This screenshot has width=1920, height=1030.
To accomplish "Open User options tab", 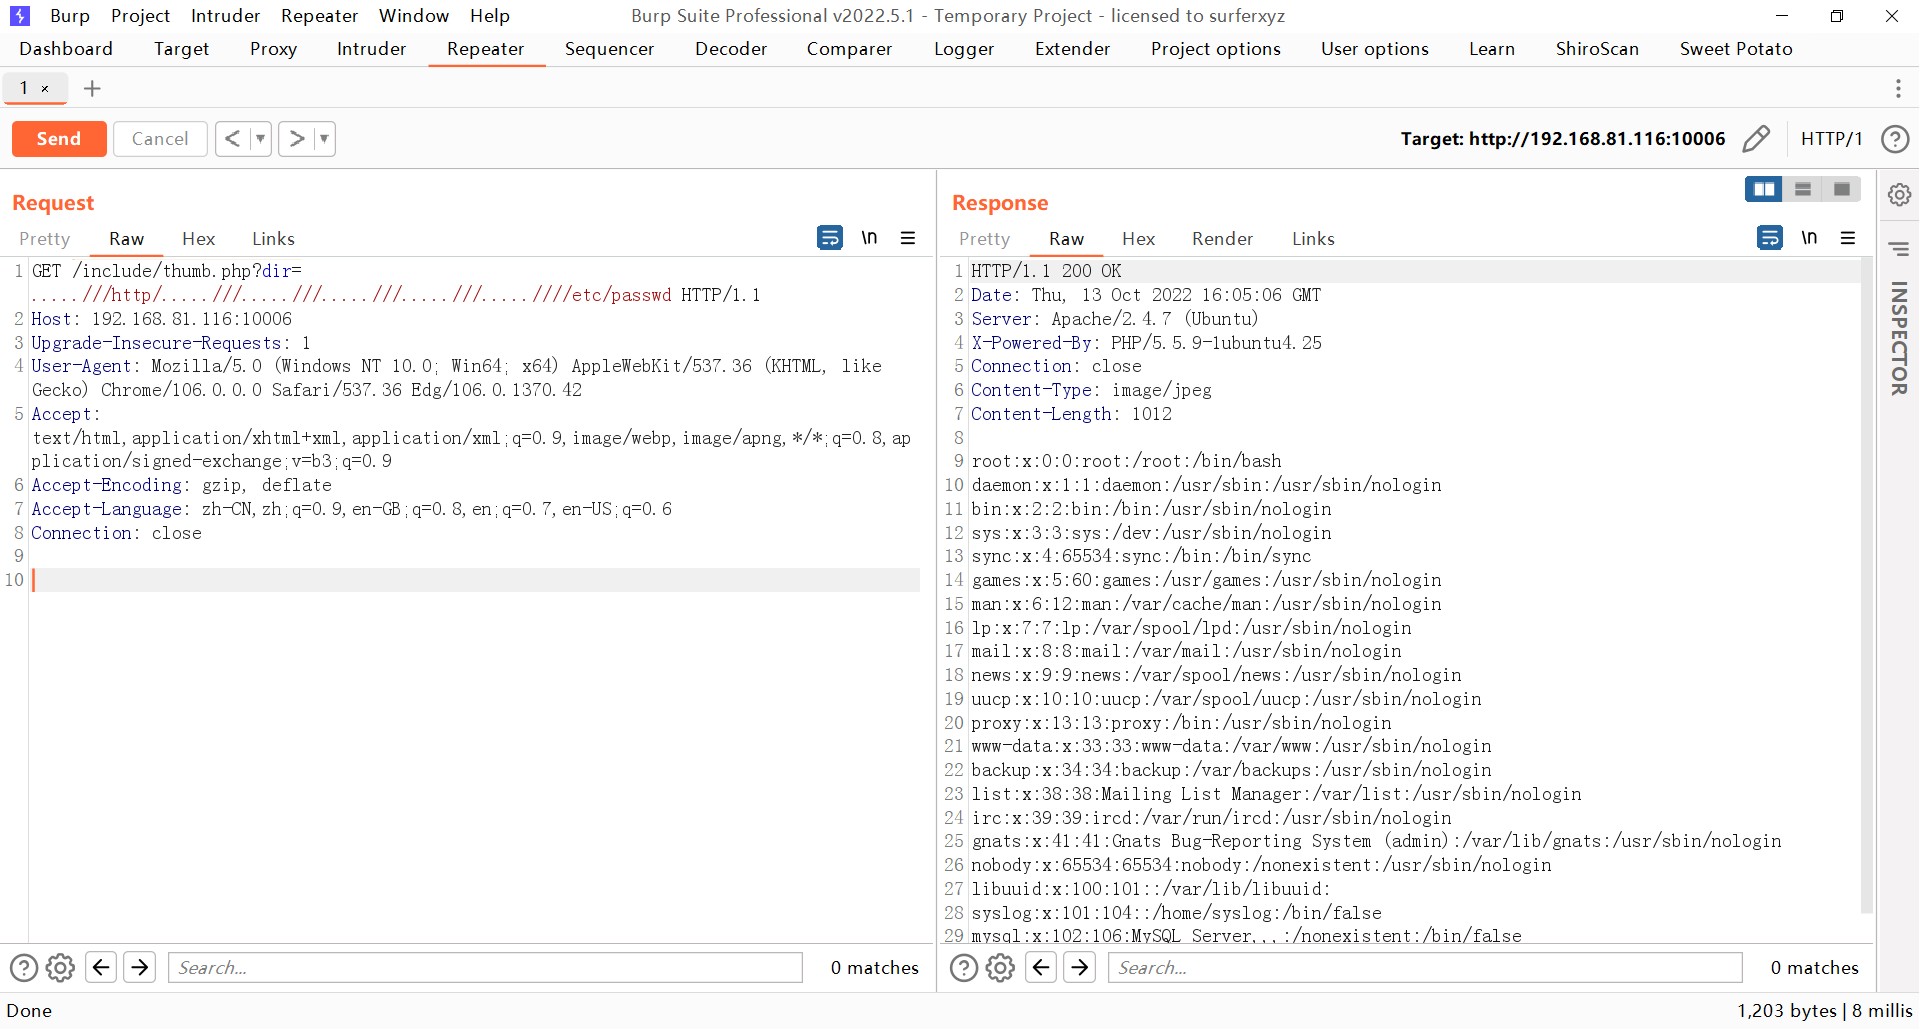I will (x=1374, y=49).
